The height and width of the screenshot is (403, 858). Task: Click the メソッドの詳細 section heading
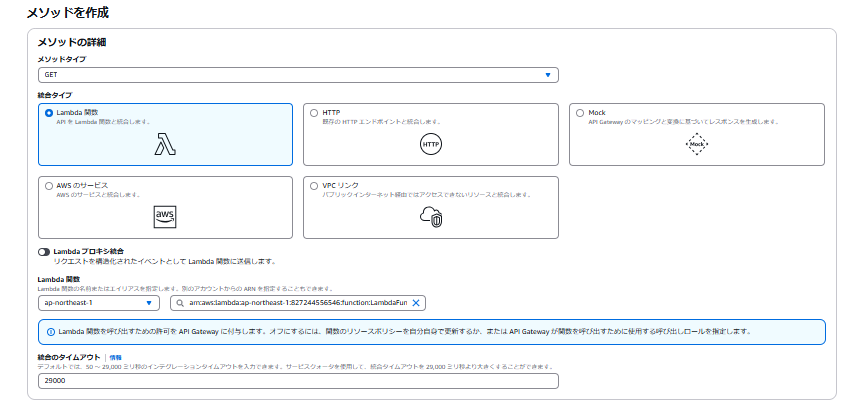pos(71,42)
